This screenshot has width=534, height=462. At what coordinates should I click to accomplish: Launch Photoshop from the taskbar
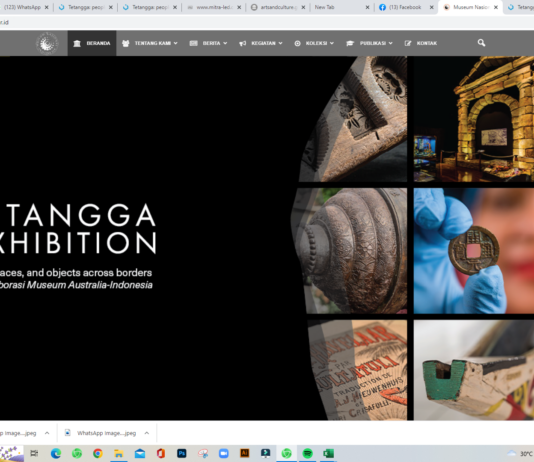(x=182, y=453)
